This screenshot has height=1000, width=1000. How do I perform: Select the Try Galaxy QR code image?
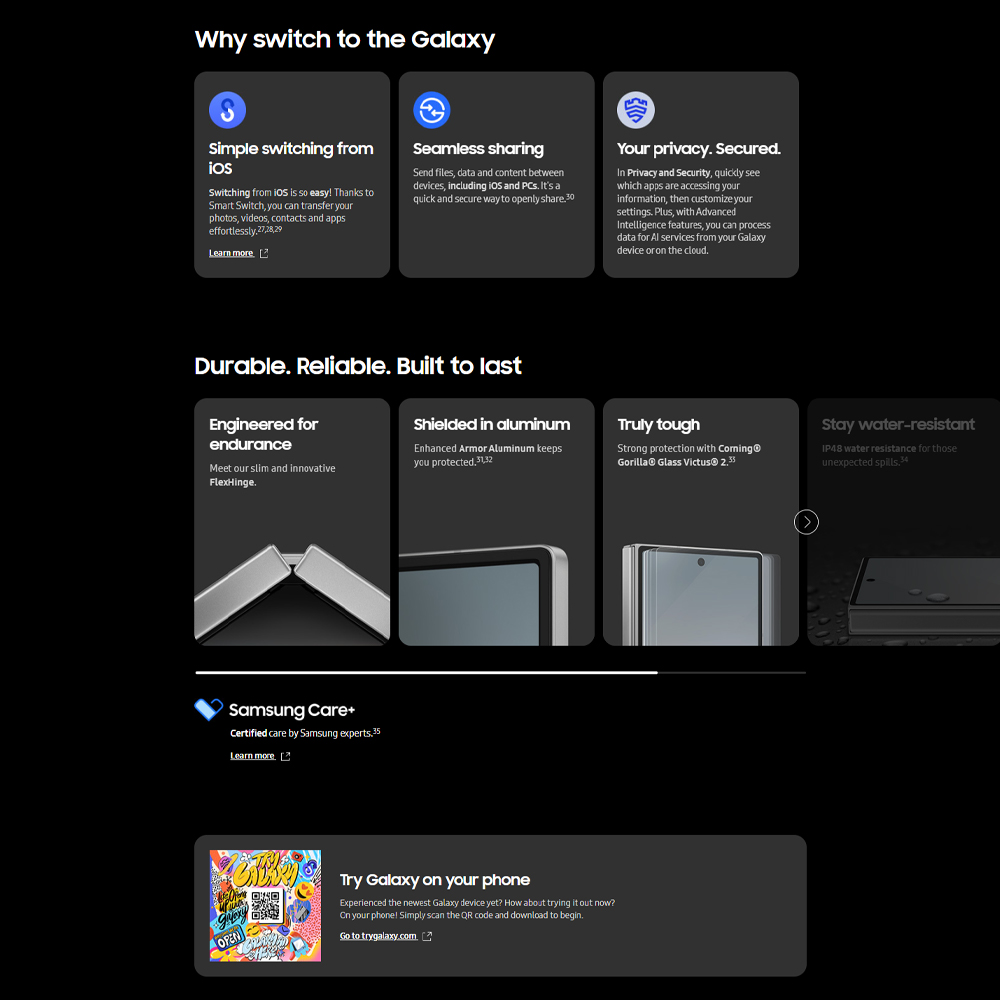(x=265, y=906)
